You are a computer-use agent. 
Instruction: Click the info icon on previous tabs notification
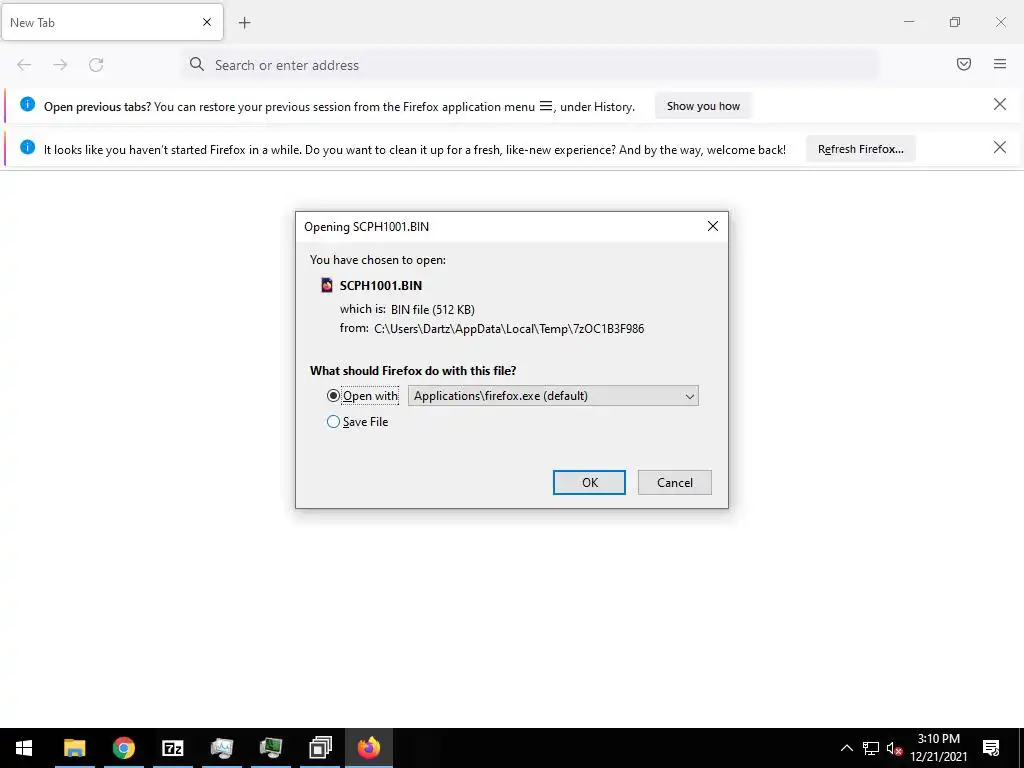coord(27,104)
